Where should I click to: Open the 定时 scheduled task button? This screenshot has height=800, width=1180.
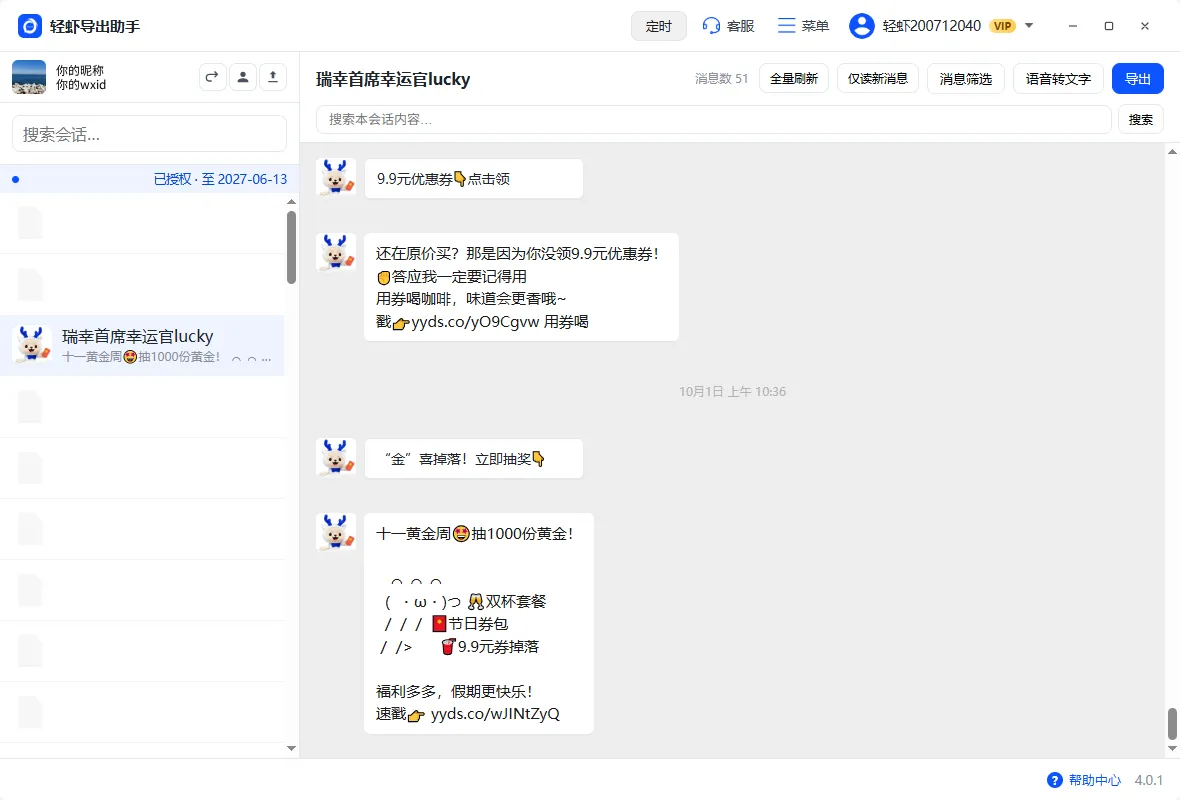pyautogui.click(x=658, y=26)
